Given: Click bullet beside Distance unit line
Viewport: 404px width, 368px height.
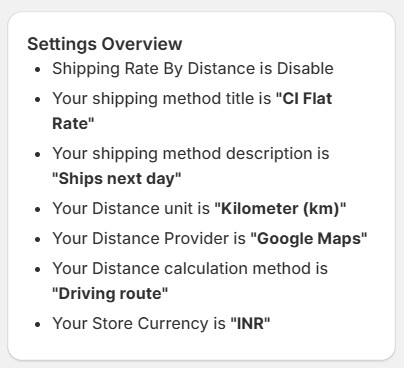Looking at the screenshot, I should click(38, 210).
